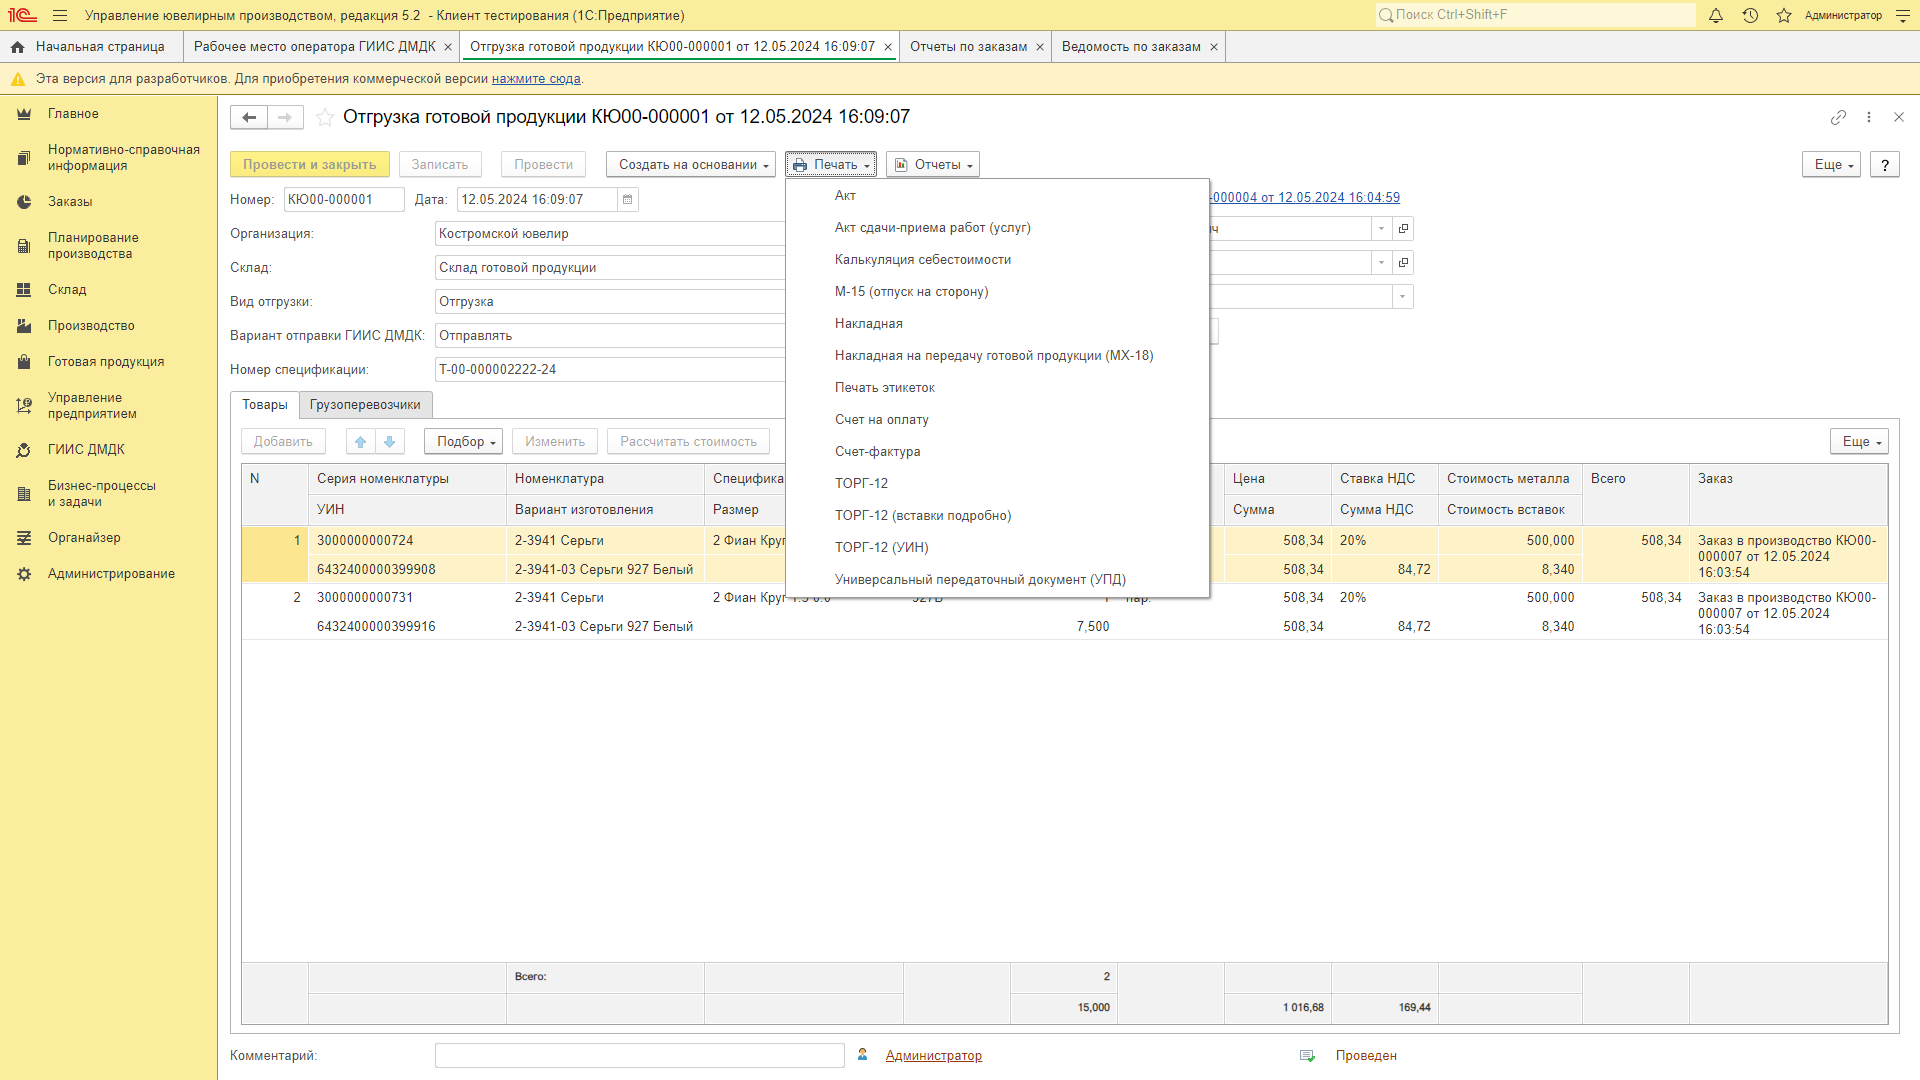Click the Комментарий input field
The width and height of the screenshot is (1920, 1080).
(x=640, y=1056)
